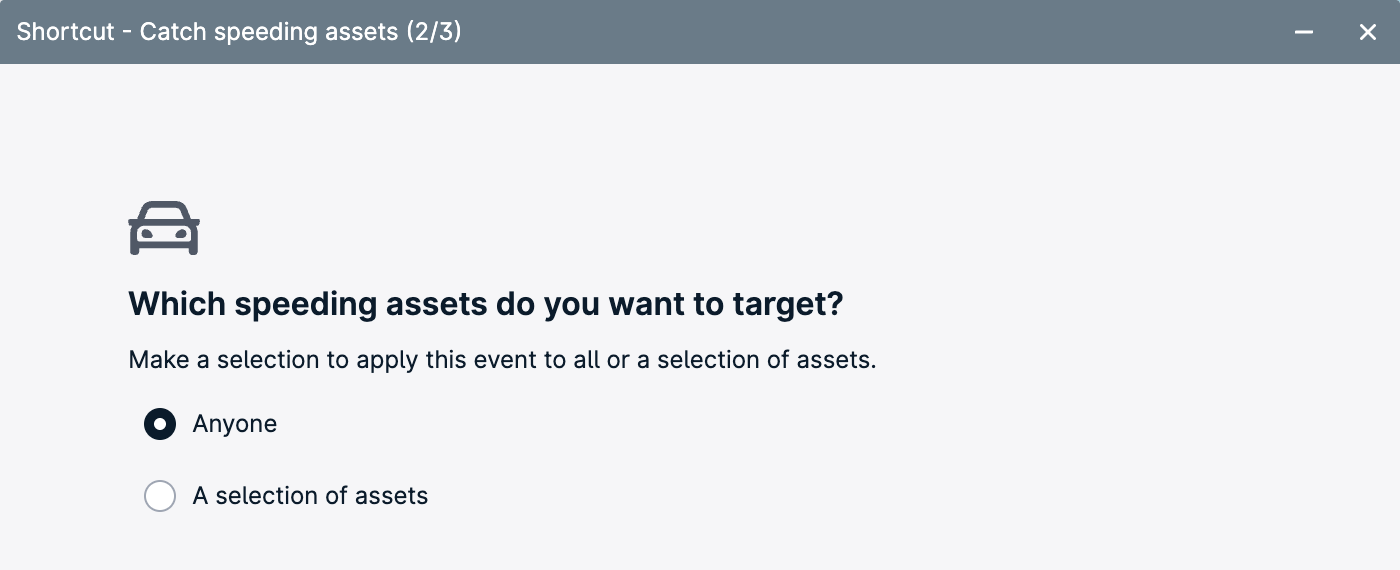Click the Anyone option label text
Viewport: 1400px width, 570px height.
(235, 424)
